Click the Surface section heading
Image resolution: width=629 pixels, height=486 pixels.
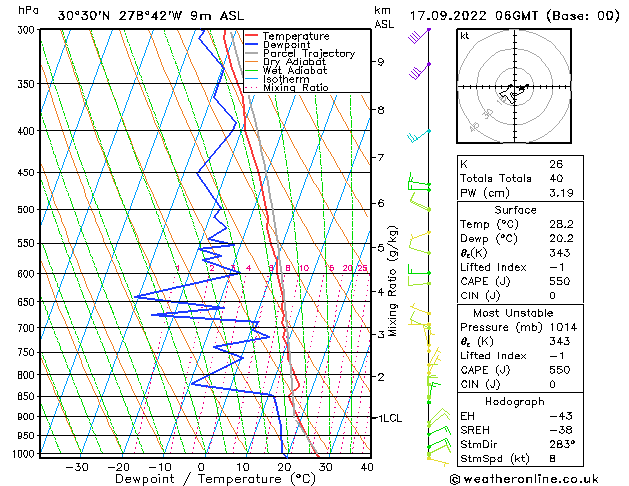coord(515,210)
